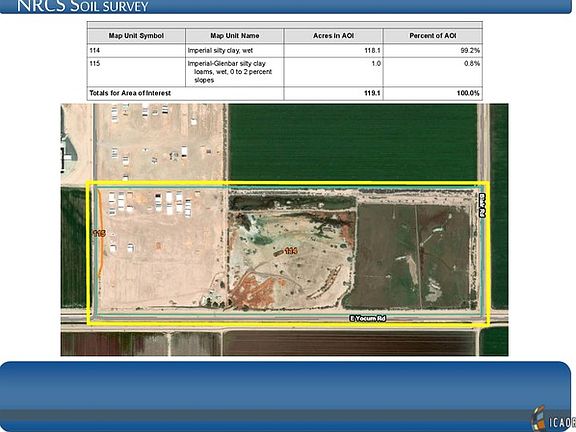
Task: Select the 'Percent of AOI' column header
Action: coord(433,36)
